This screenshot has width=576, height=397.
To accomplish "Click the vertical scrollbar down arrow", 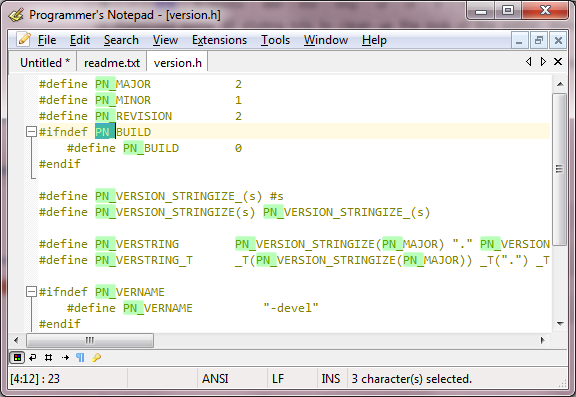I will click(560, 324).
